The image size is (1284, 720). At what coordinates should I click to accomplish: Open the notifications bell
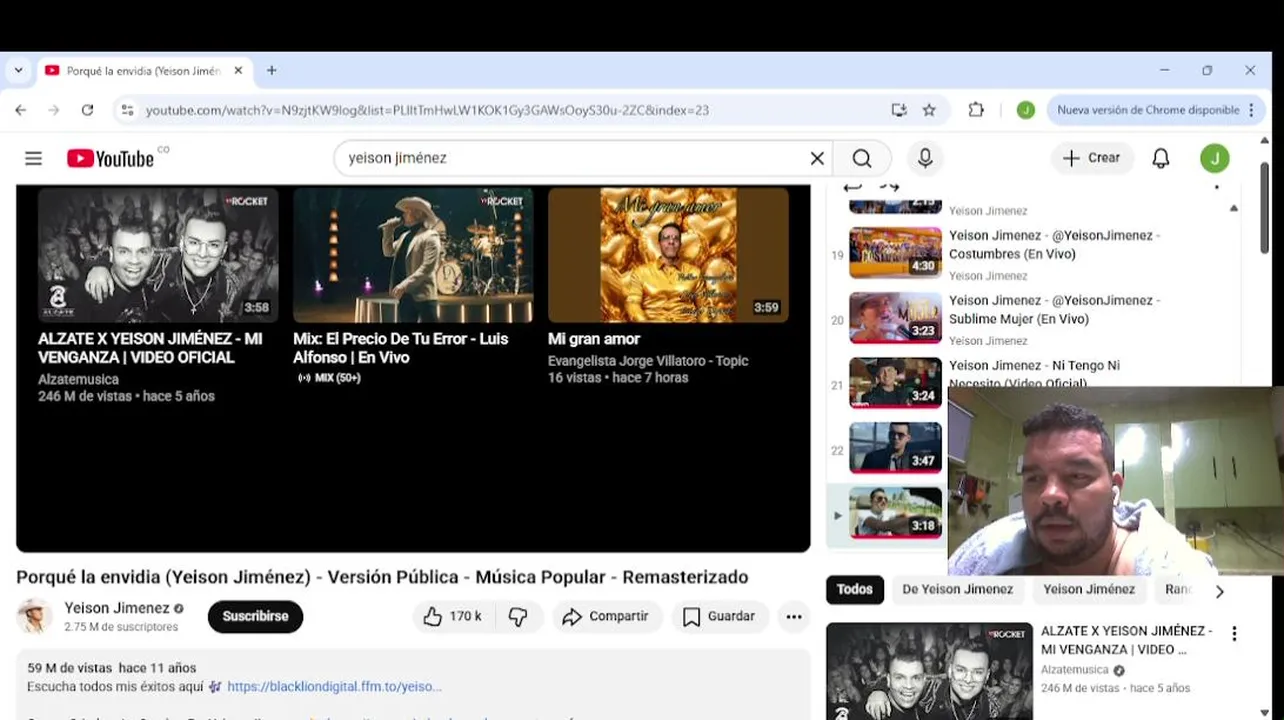[1161, 158]
